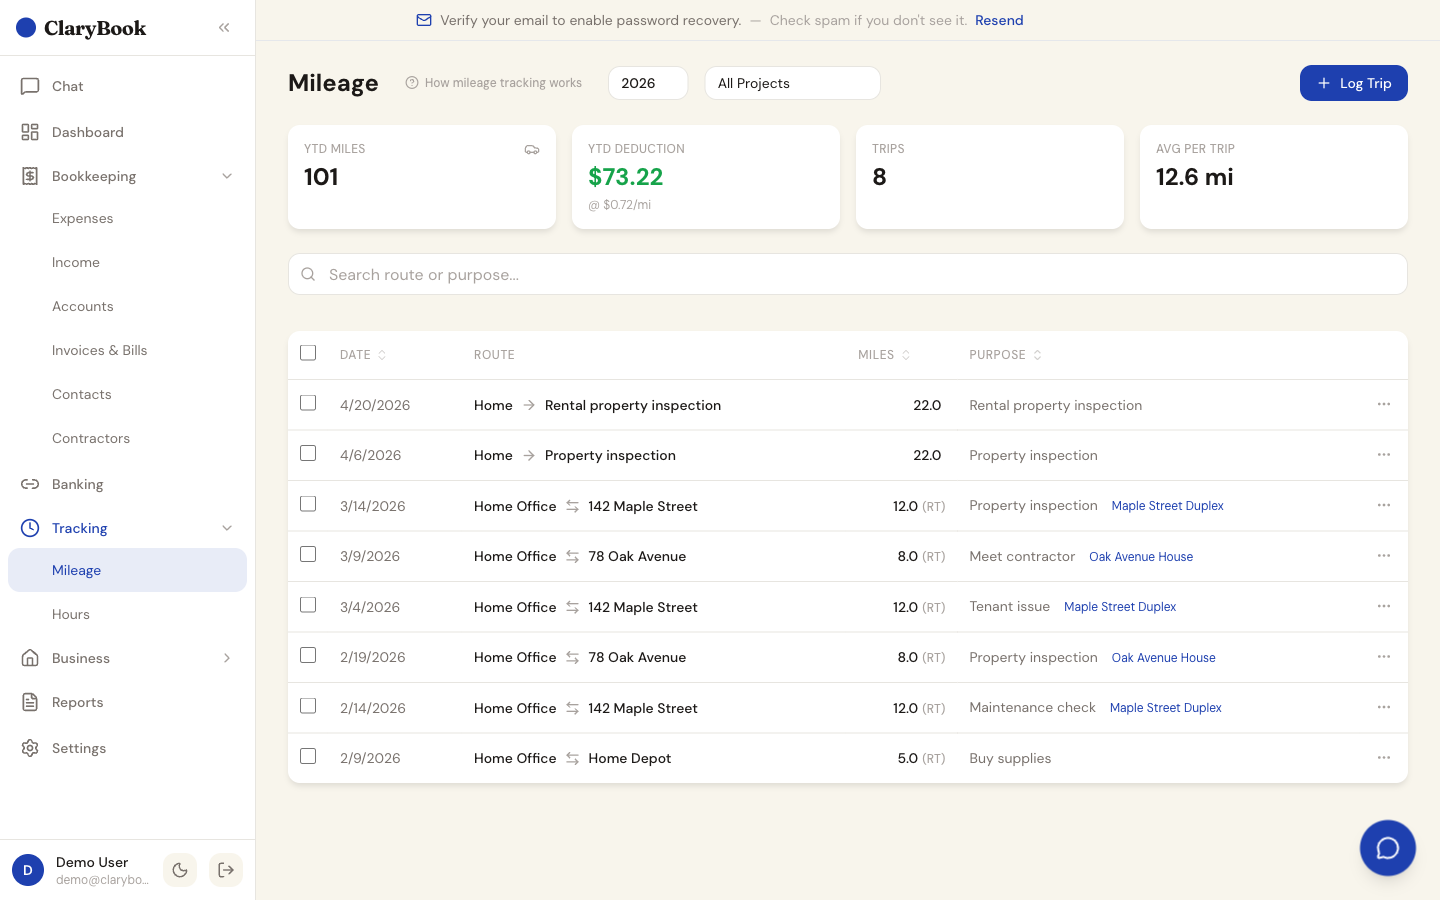This screenshot has width=1440, height=900.
Task: Check the select-all checkbox in the table header
Action: click(308, 353)
